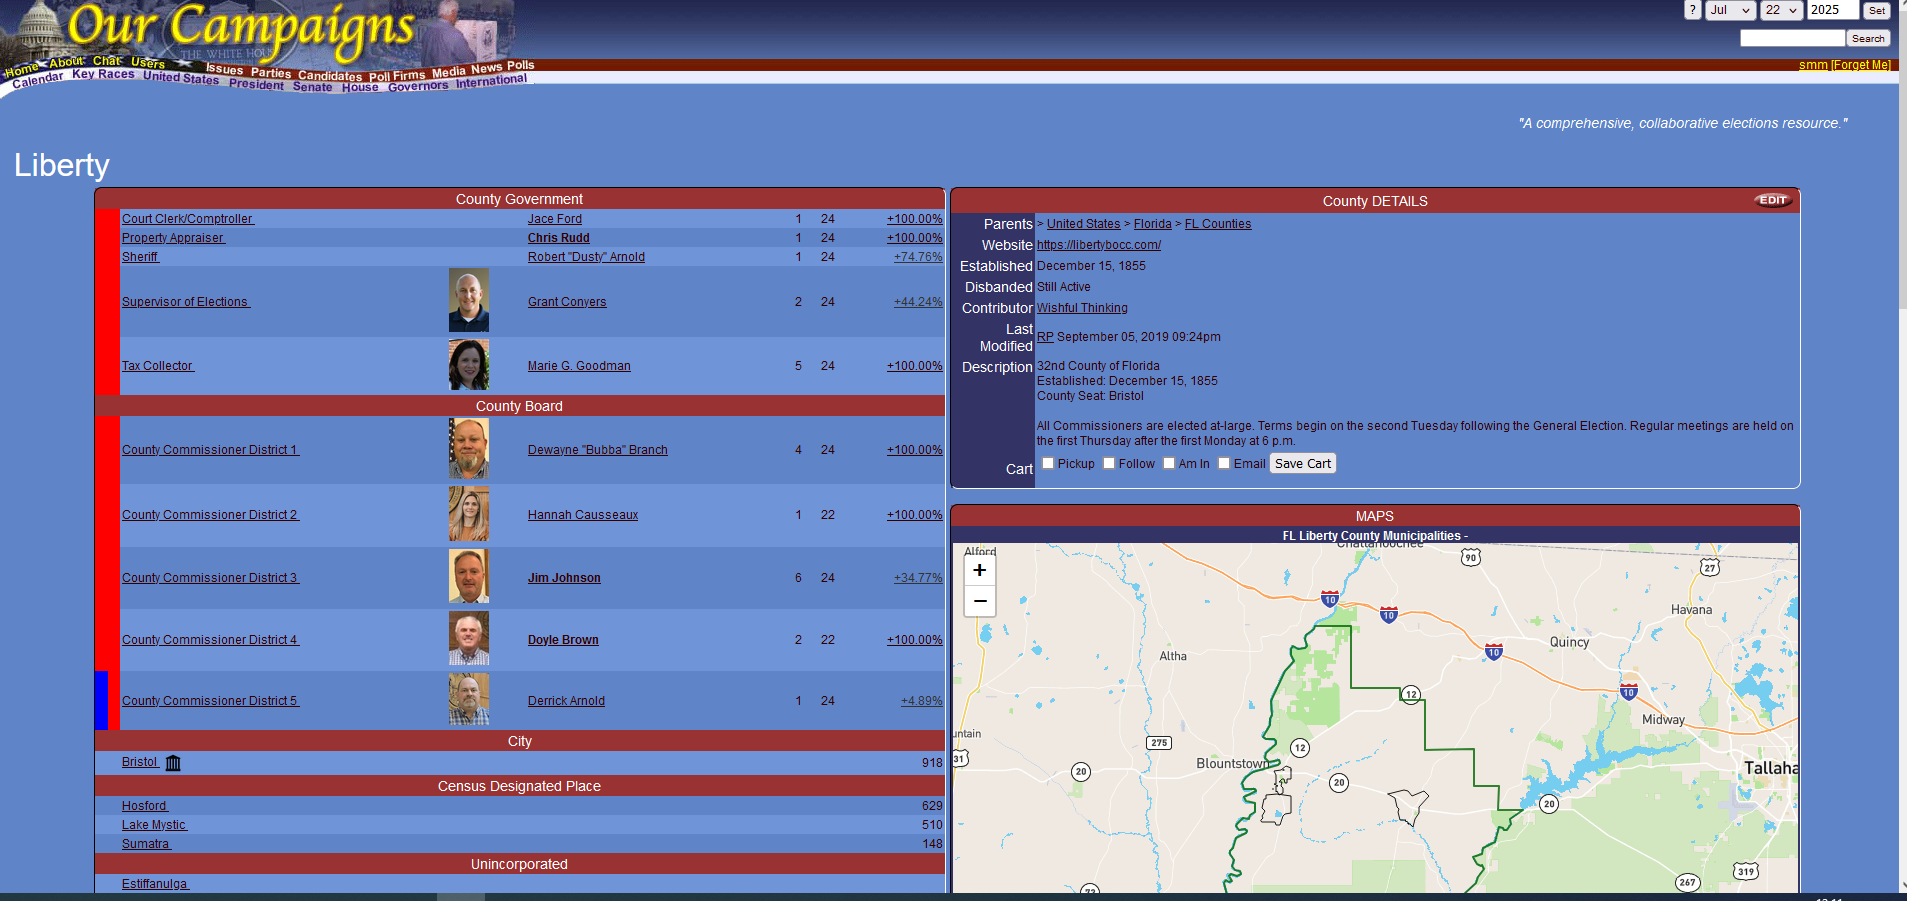Expand the day dropdown showing 22
Screen dimensions: 1907x901
click(1781, 10)
